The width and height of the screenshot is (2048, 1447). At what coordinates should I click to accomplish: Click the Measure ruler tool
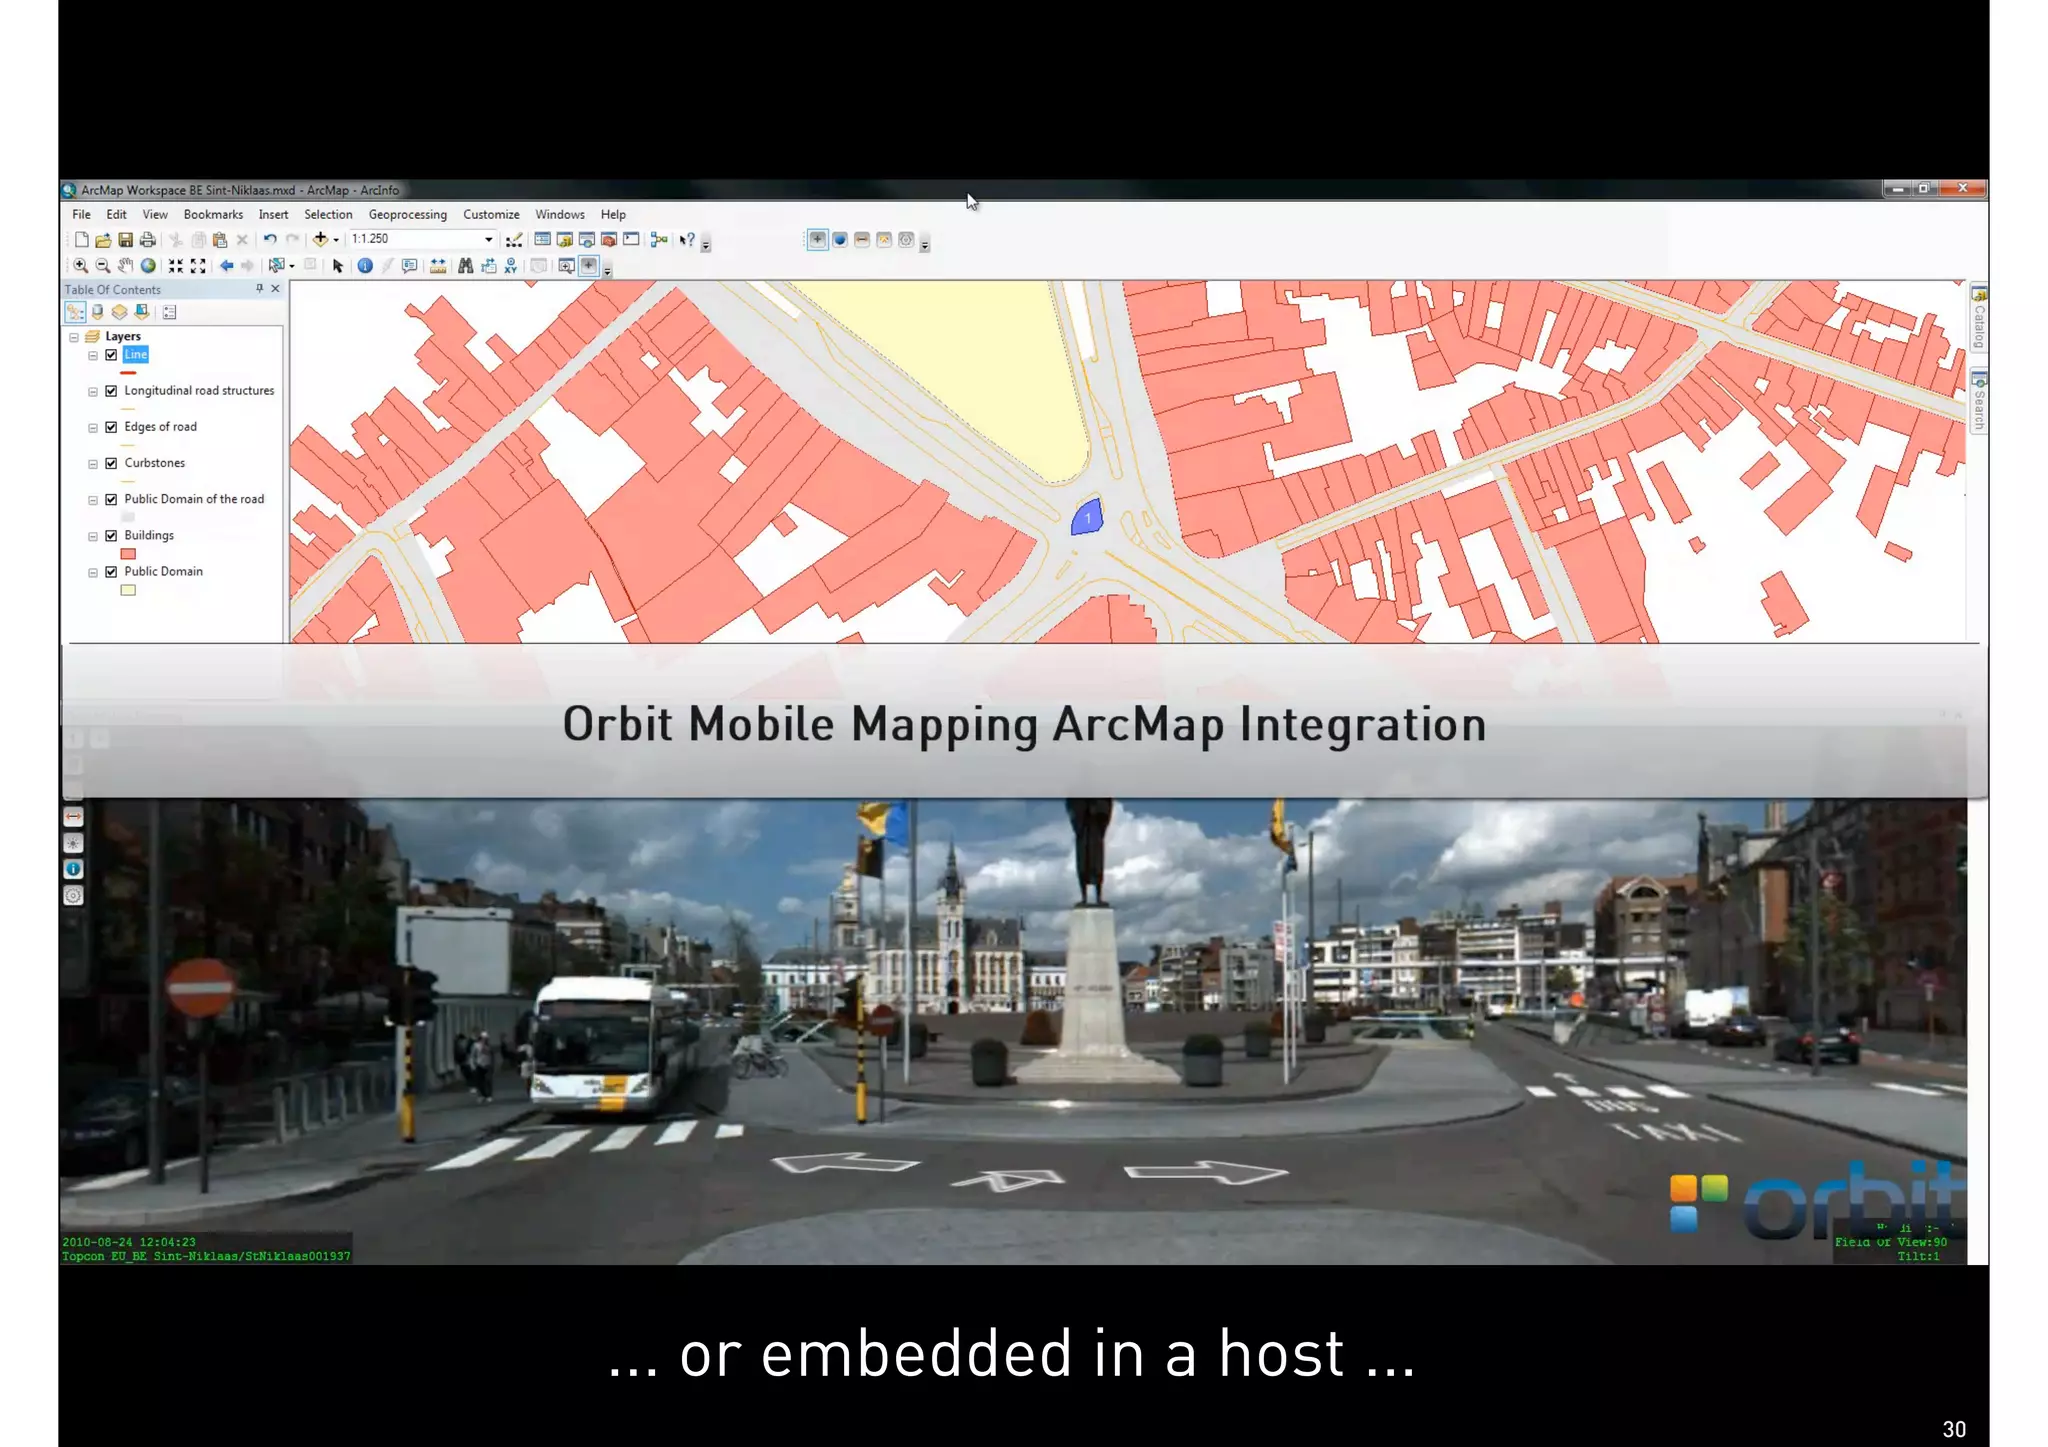click(438, 266)
